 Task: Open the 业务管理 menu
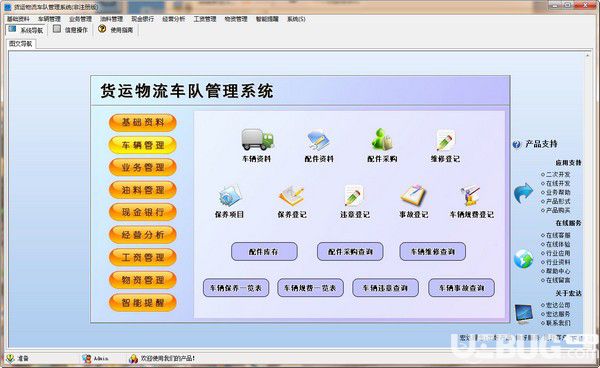(80, 19)
